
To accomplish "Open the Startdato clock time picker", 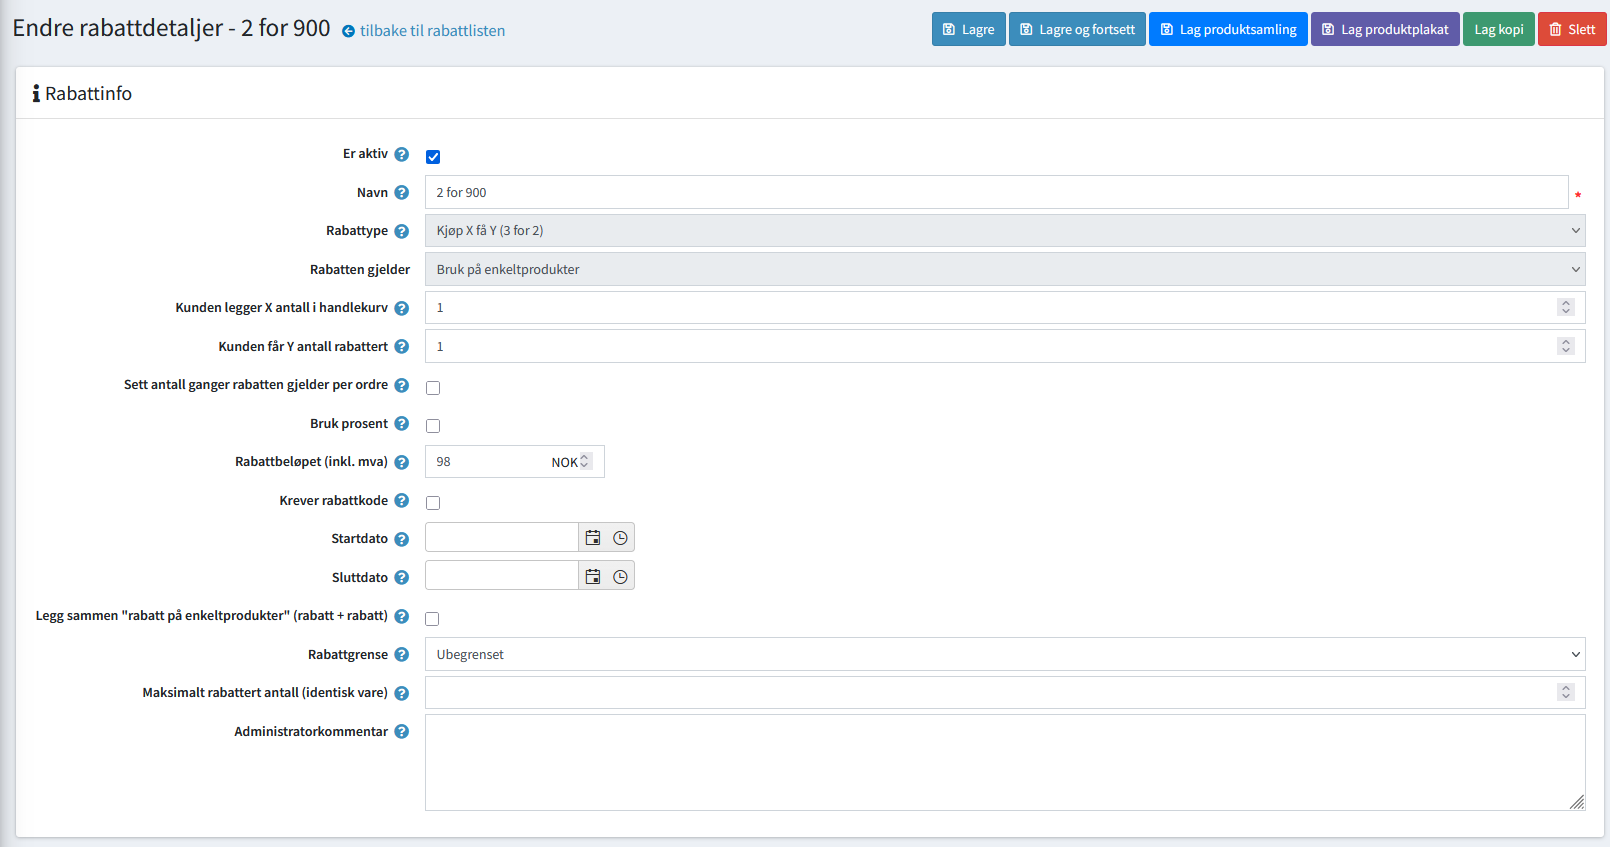I will [x=620, y=538].
